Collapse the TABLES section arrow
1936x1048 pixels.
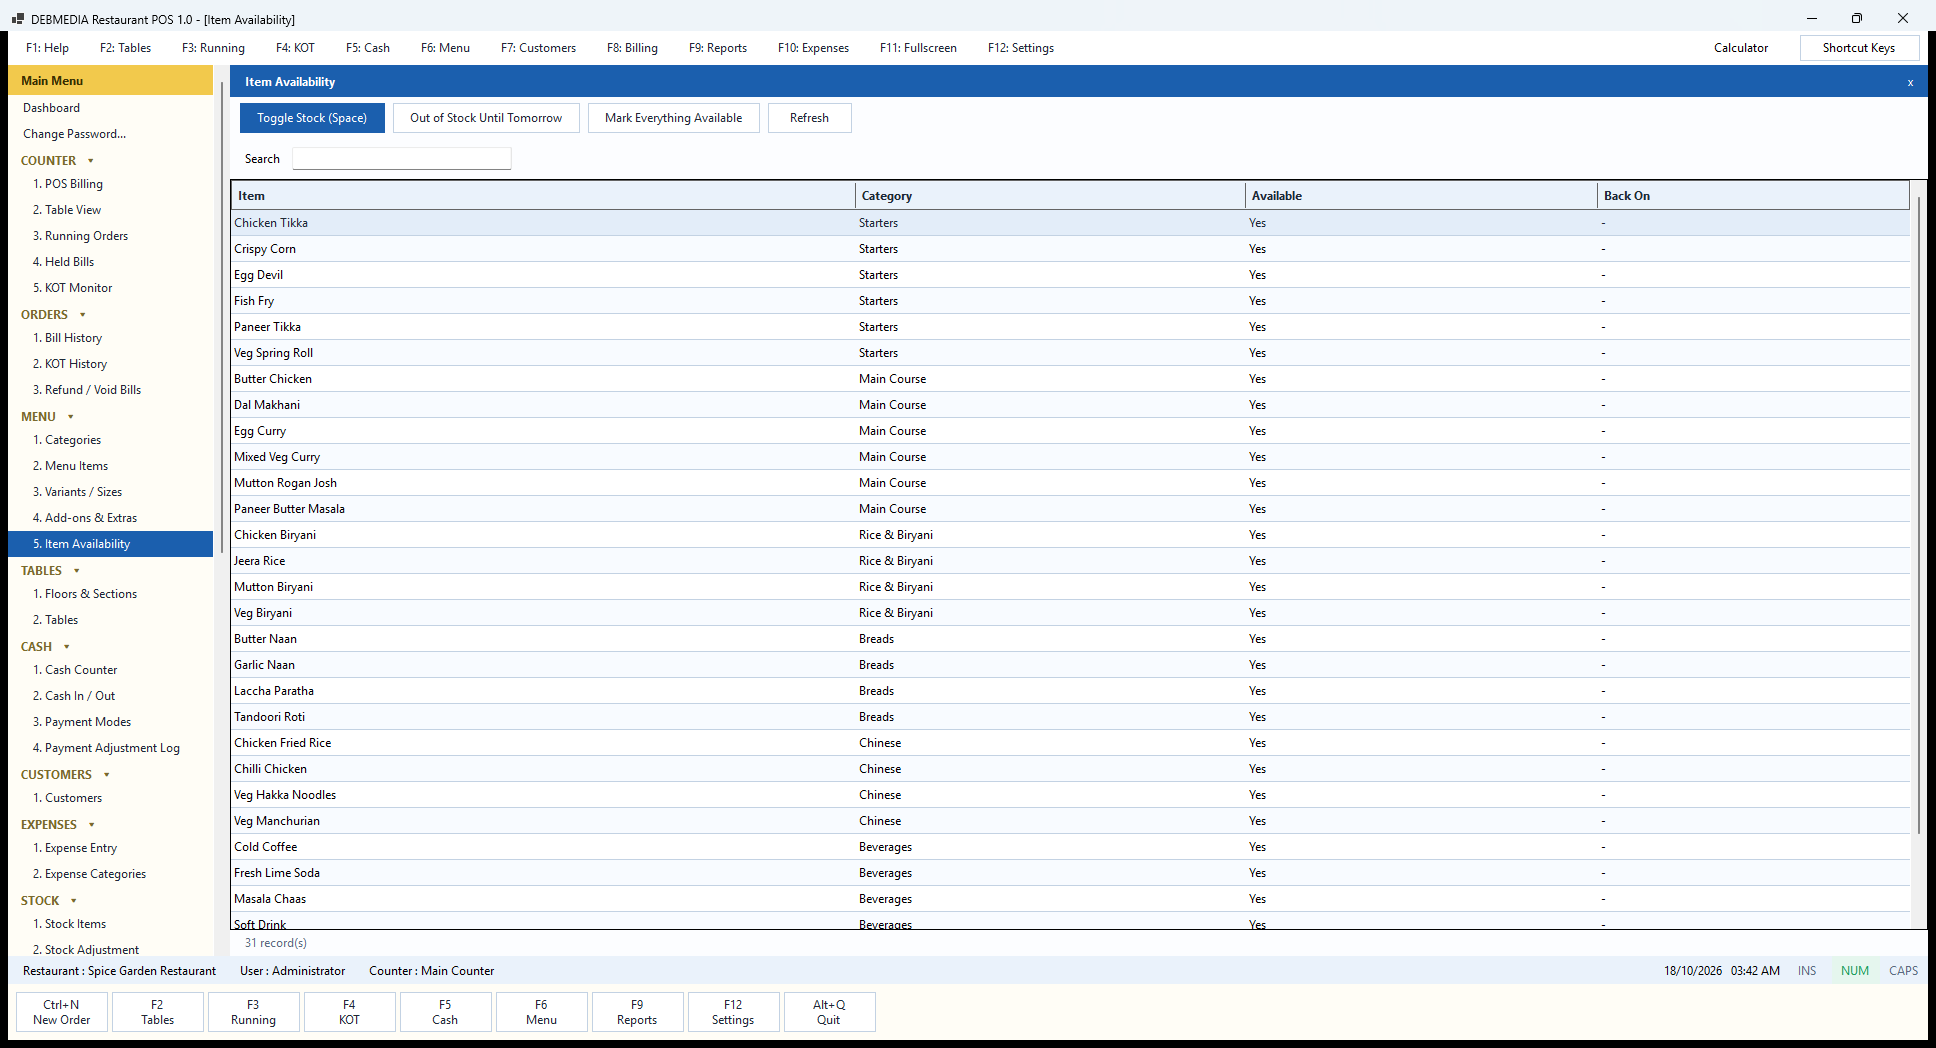pos(77,571)
